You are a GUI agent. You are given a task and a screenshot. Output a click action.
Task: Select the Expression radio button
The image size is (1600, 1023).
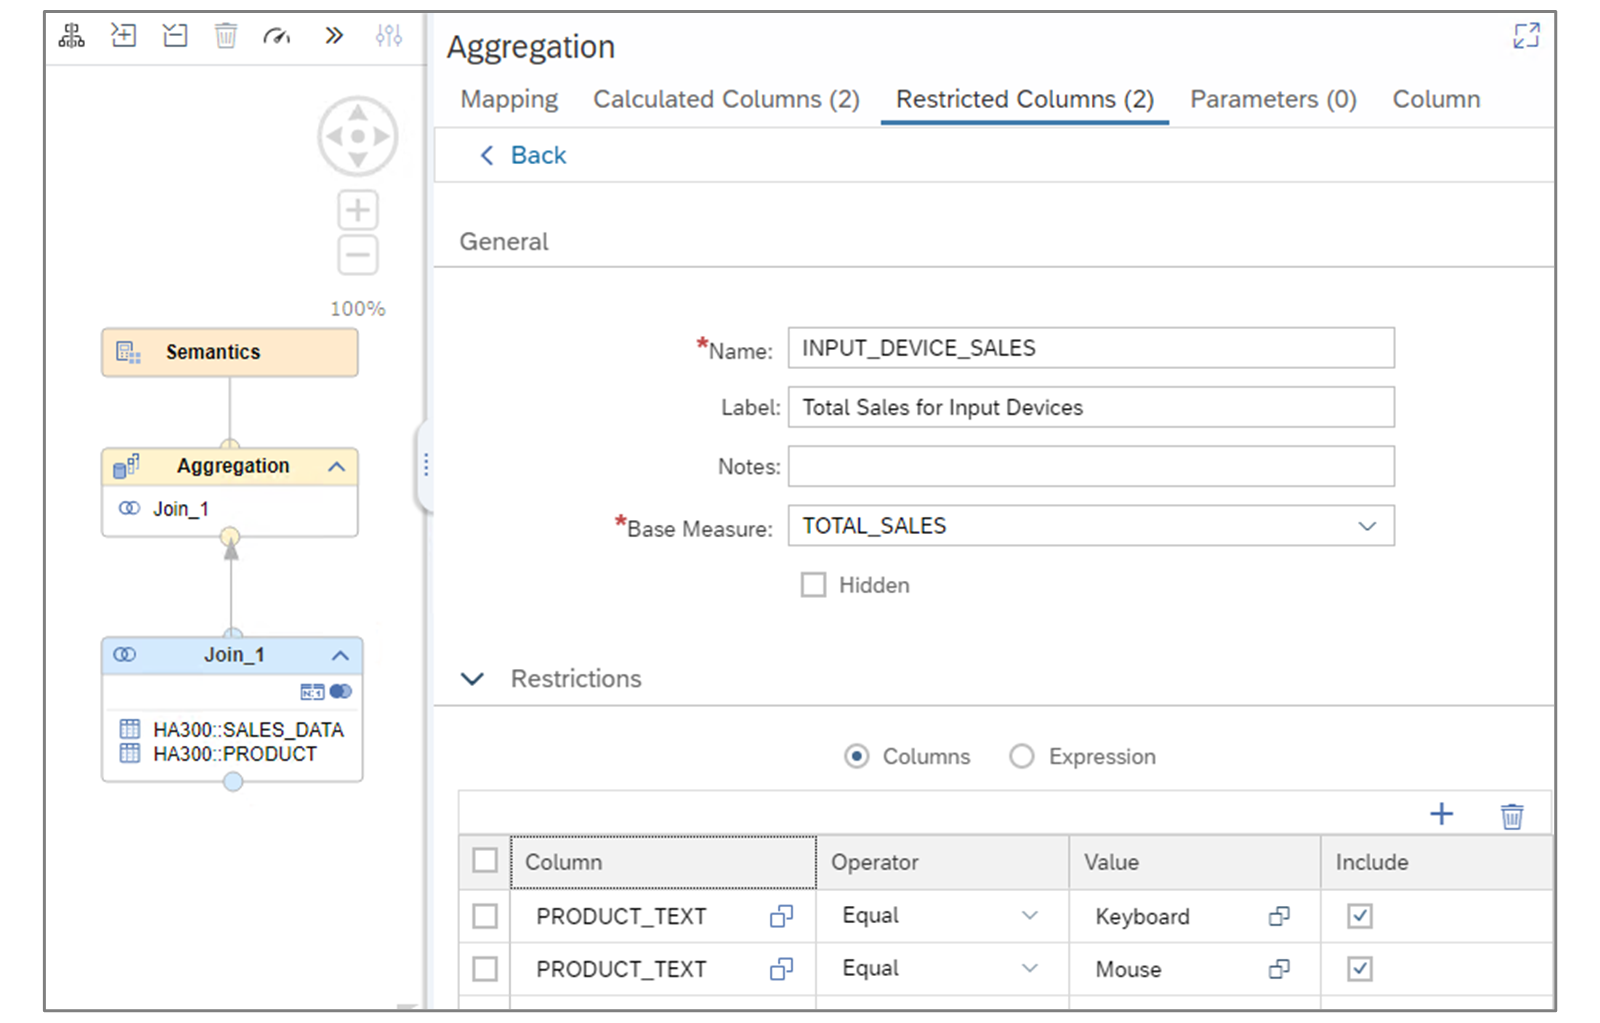click(x=1021, y=757)
